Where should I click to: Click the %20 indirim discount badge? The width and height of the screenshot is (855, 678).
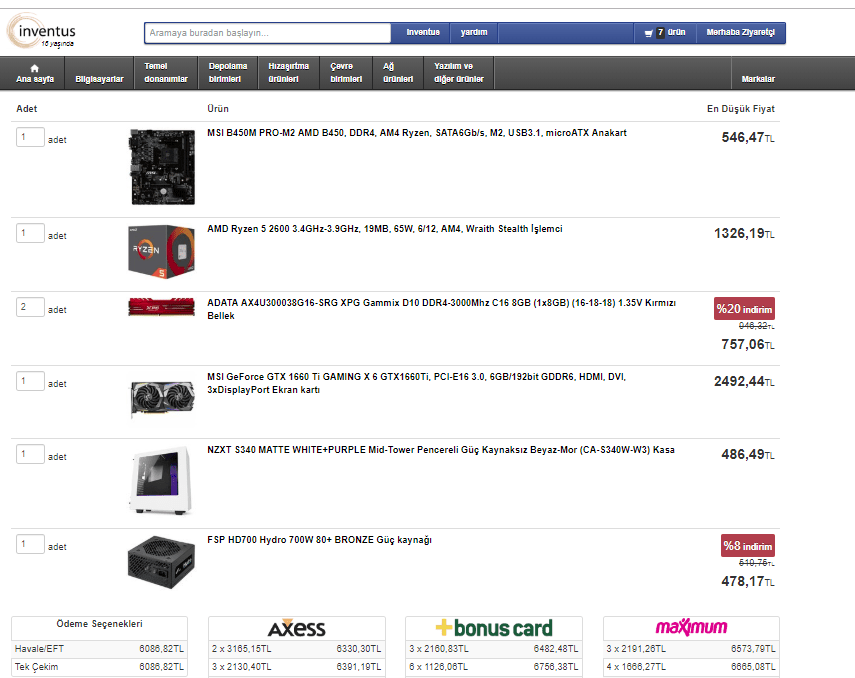pos(744,309)
